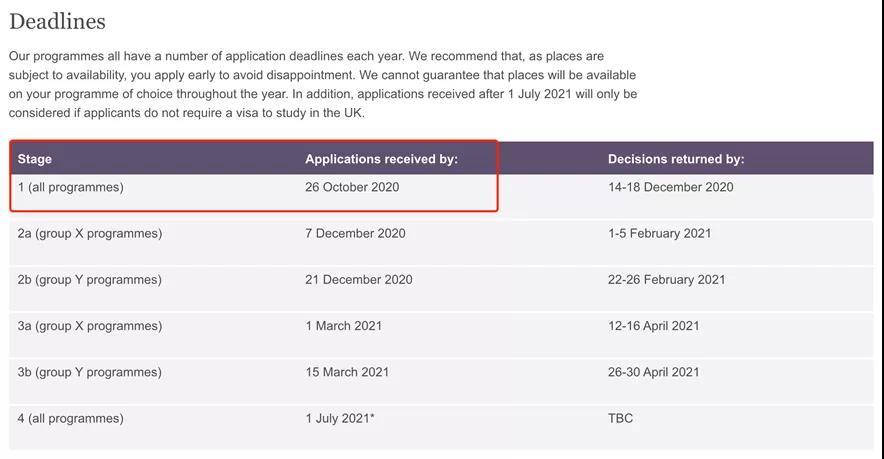Click the 1 July 2021* deadline cell

point(340,418)
